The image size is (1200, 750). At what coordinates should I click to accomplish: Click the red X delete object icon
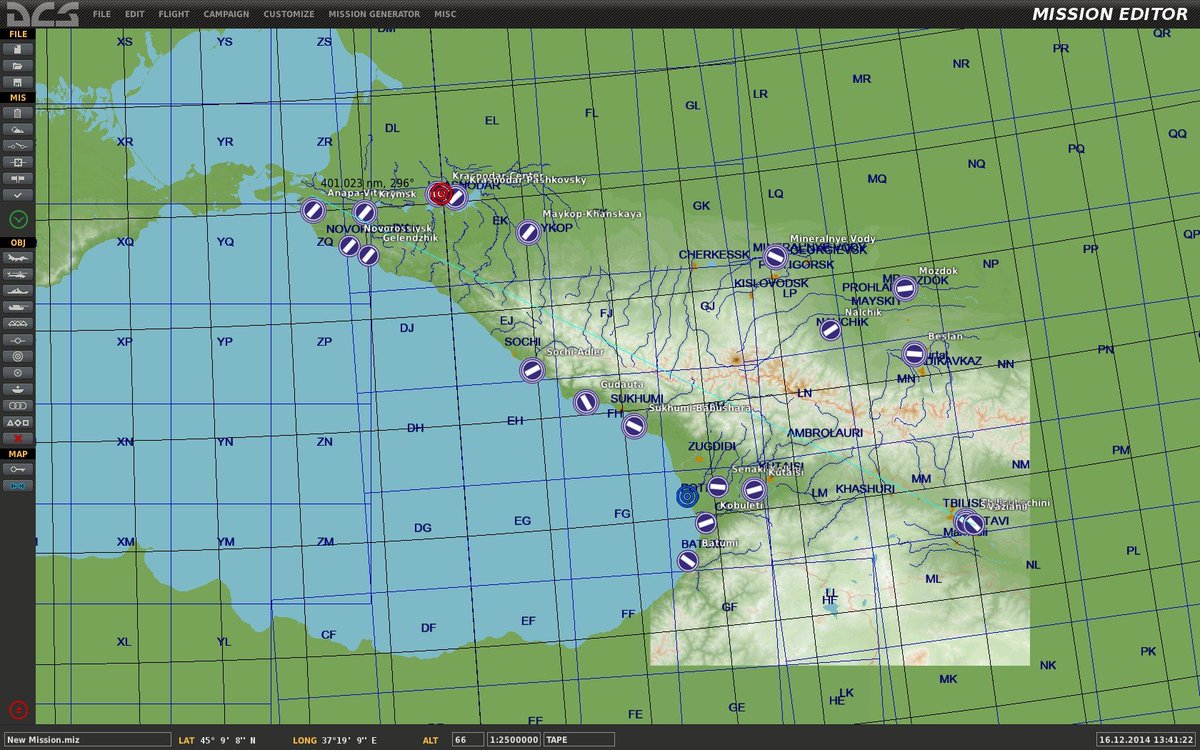[18, 438]
